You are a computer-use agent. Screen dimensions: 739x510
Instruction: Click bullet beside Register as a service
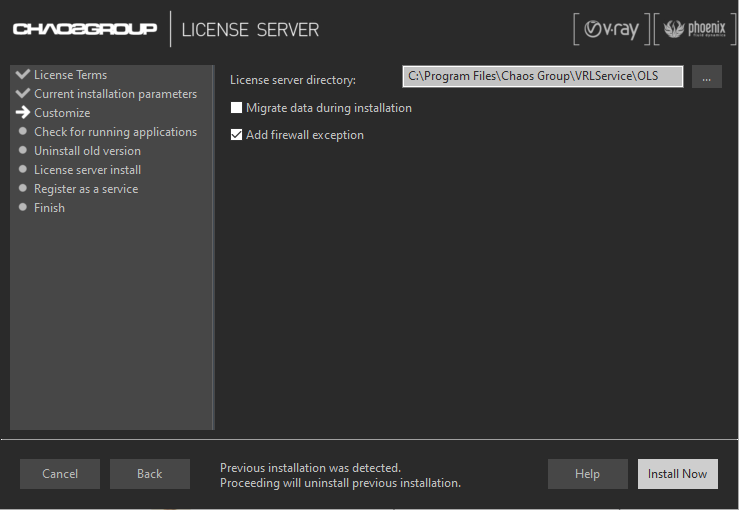click(x=23, y=188)
